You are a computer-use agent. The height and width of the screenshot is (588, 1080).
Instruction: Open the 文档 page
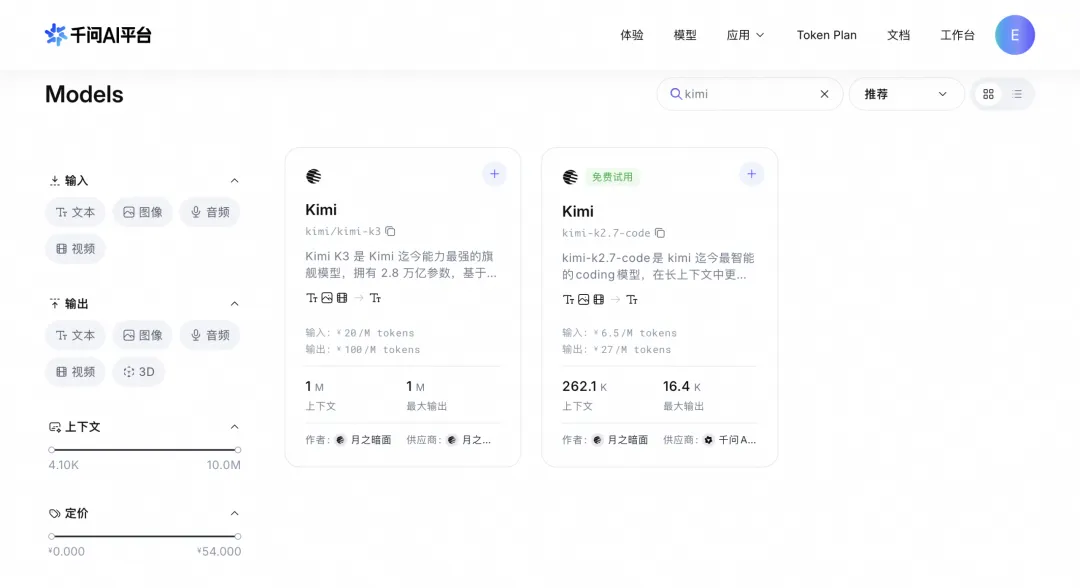898,35
